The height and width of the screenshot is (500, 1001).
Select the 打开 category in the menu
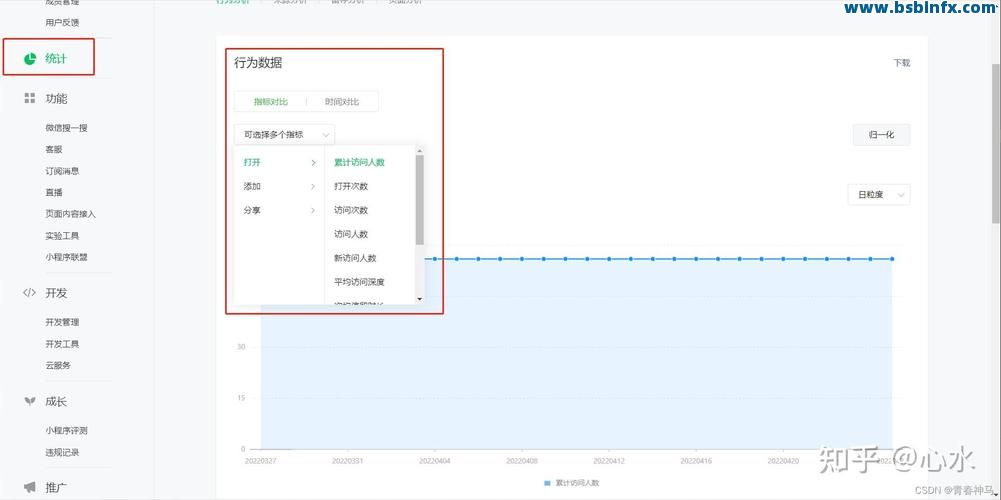(252, 162)
